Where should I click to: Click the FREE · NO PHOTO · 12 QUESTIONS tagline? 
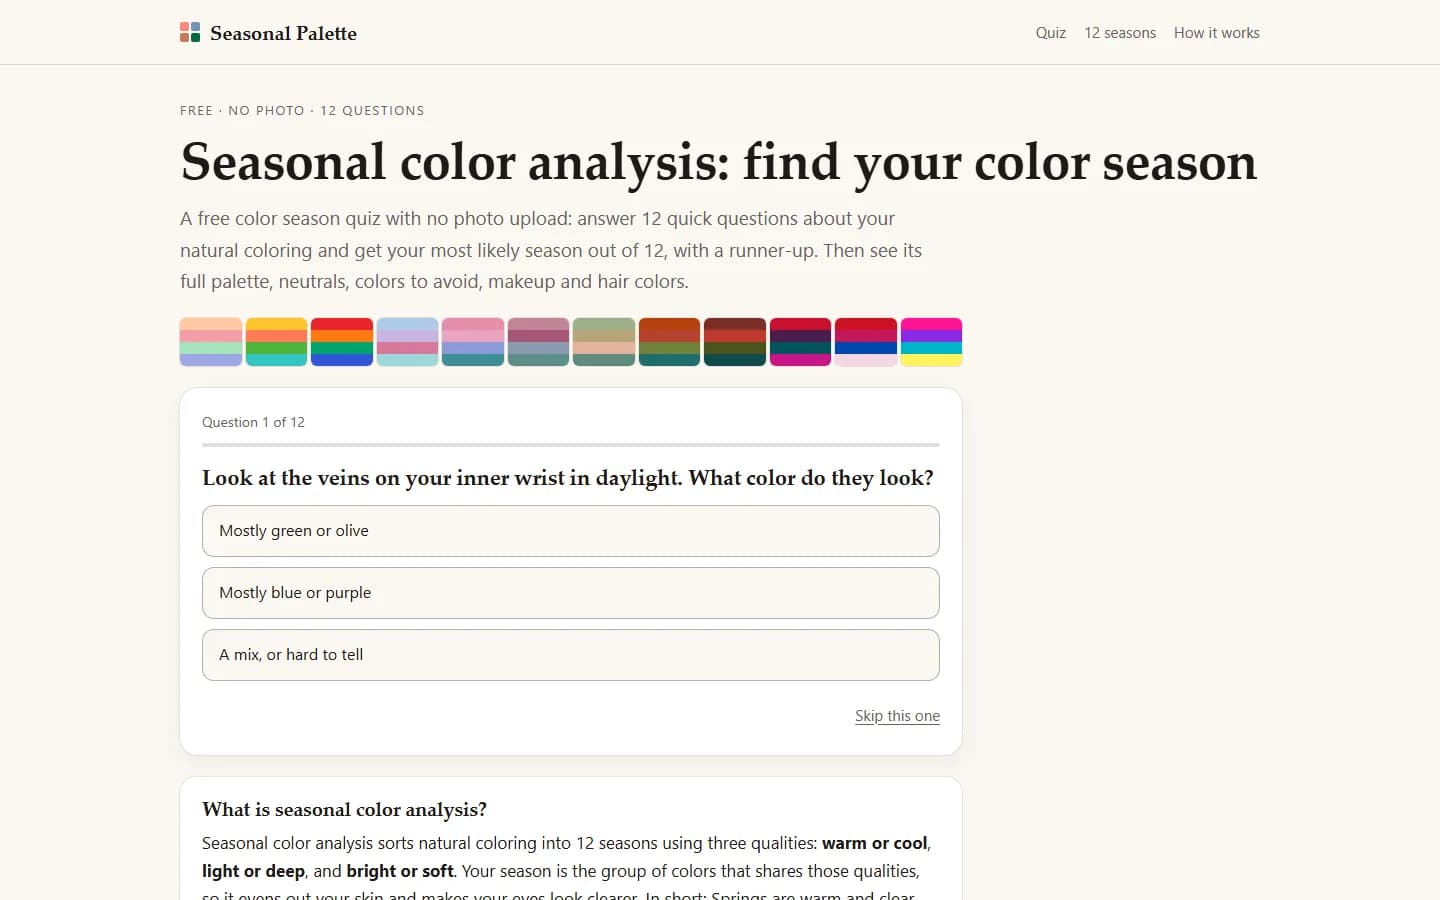pos(302,111)
